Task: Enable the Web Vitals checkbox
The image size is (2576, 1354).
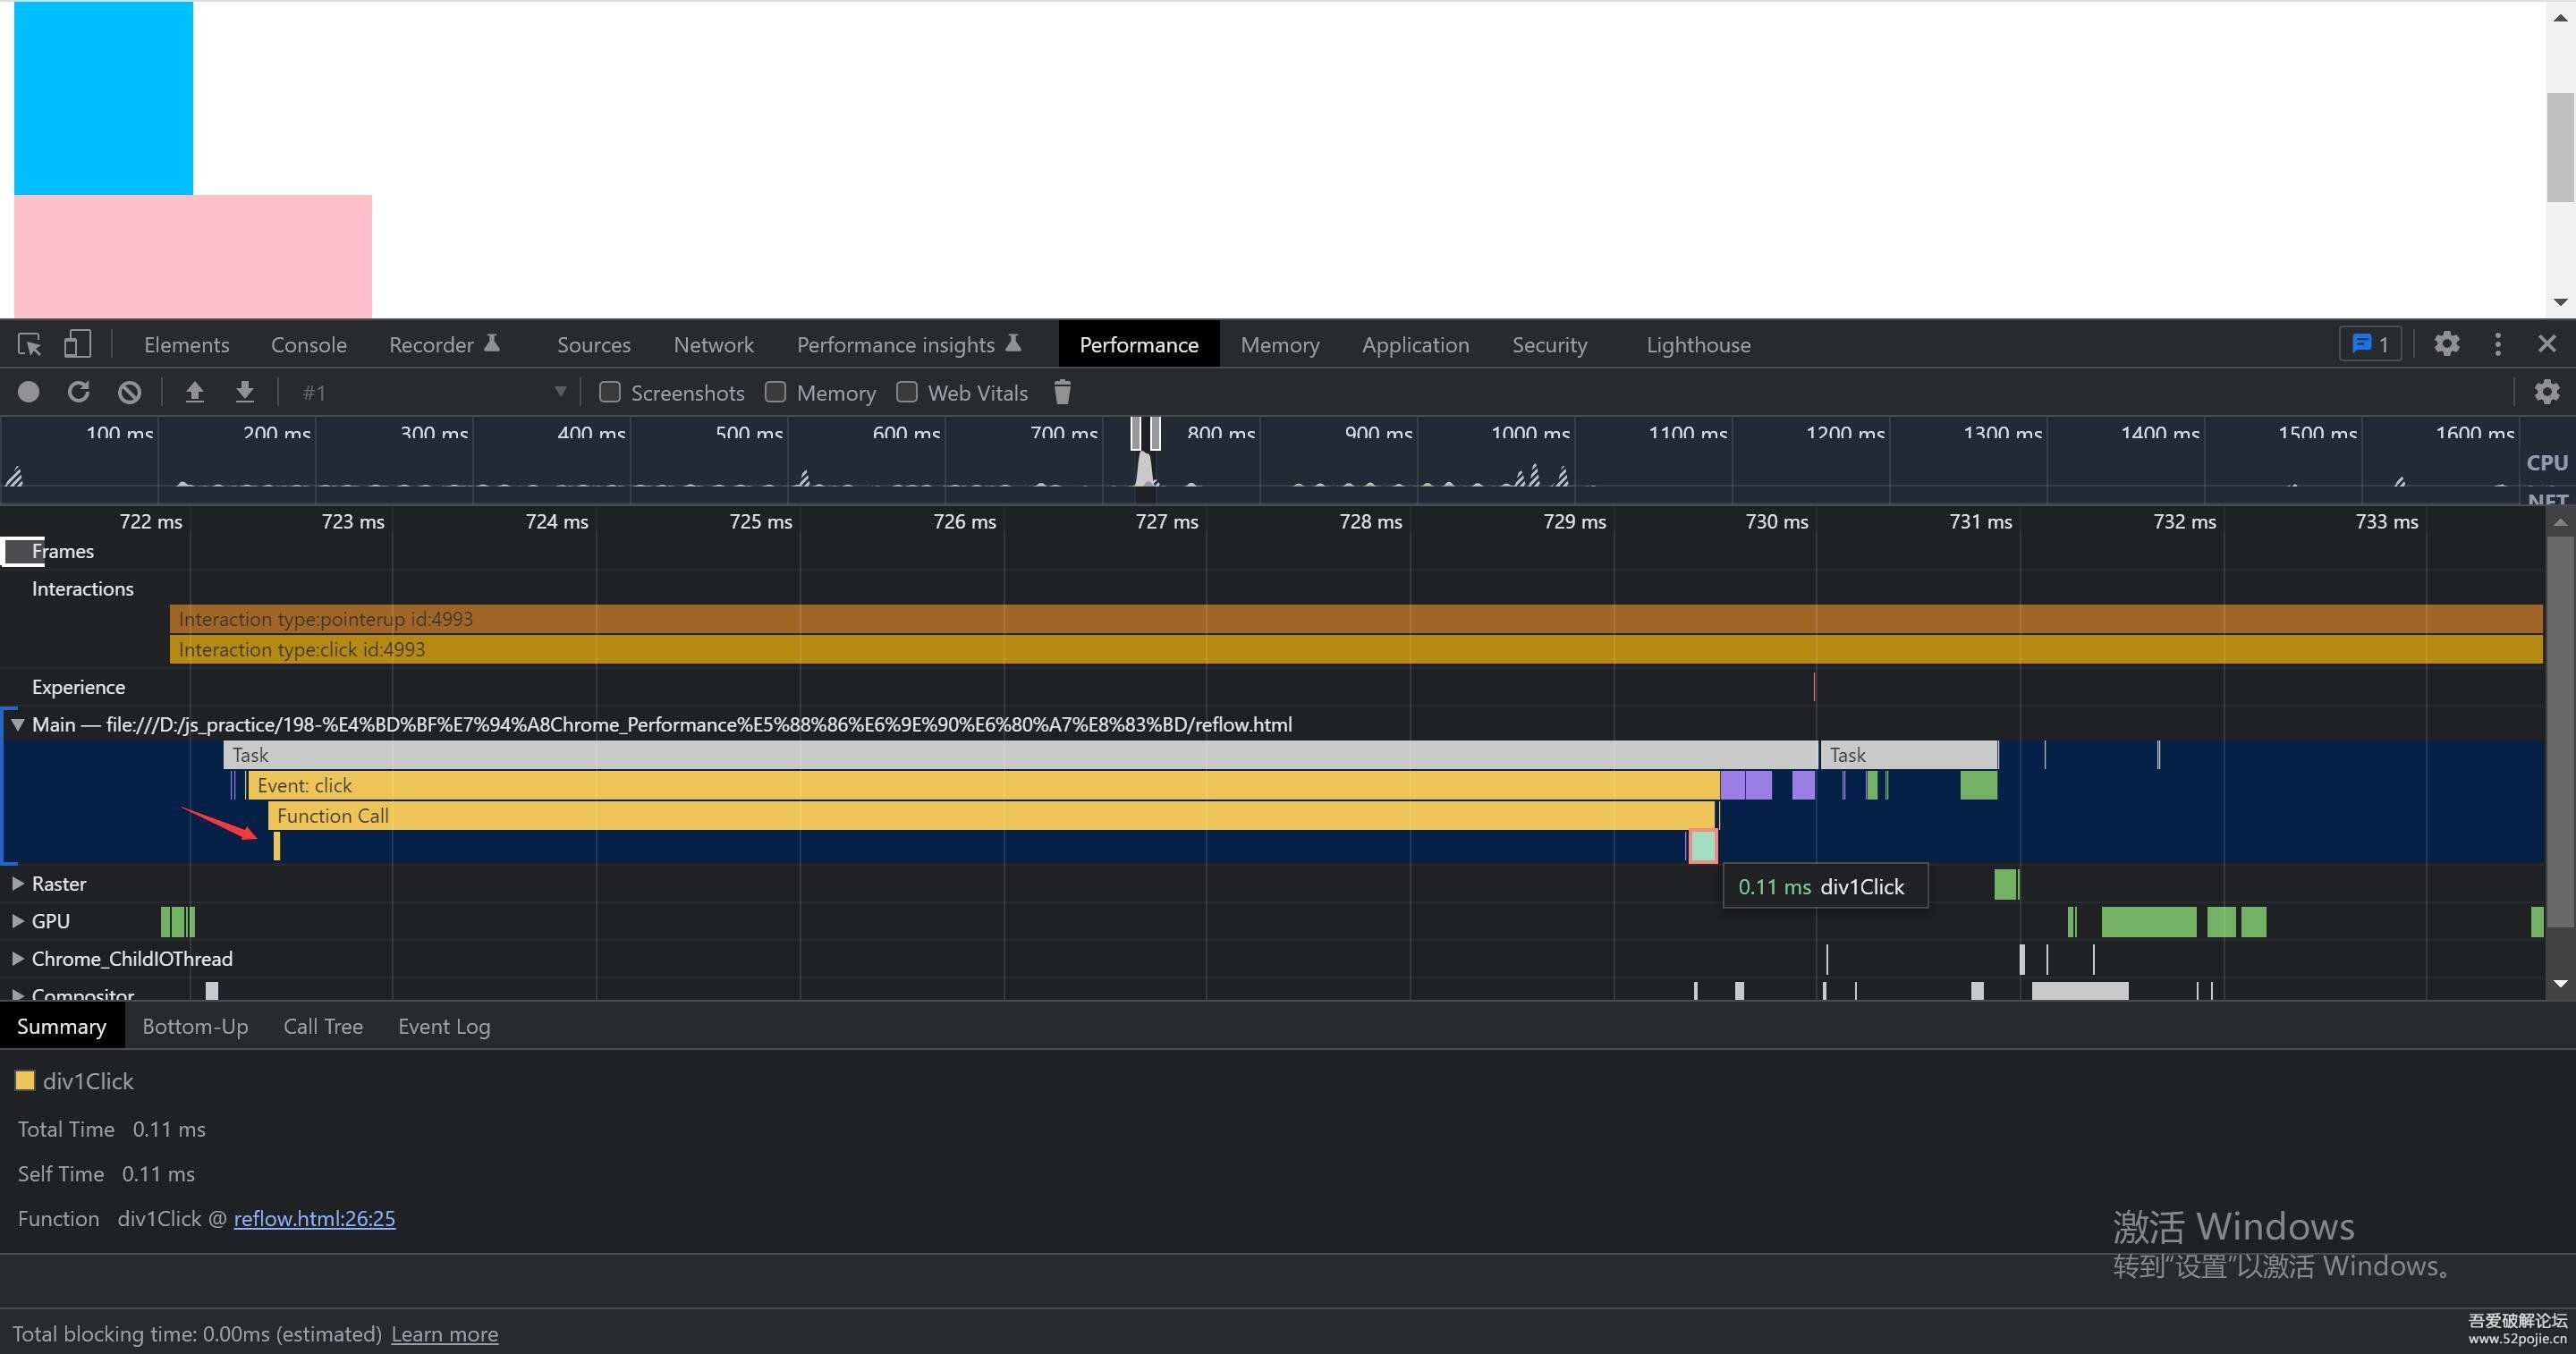Action: point(907,392)
